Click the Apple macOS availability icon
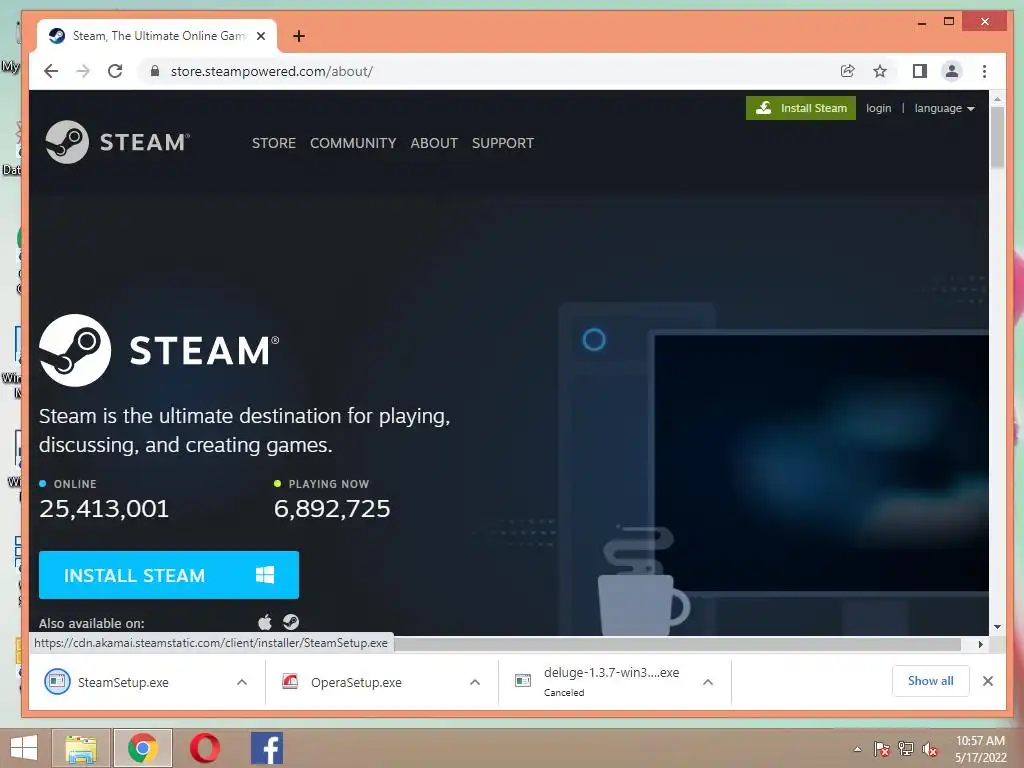Screen dimensions: 1024x768 tap(264, 622)
